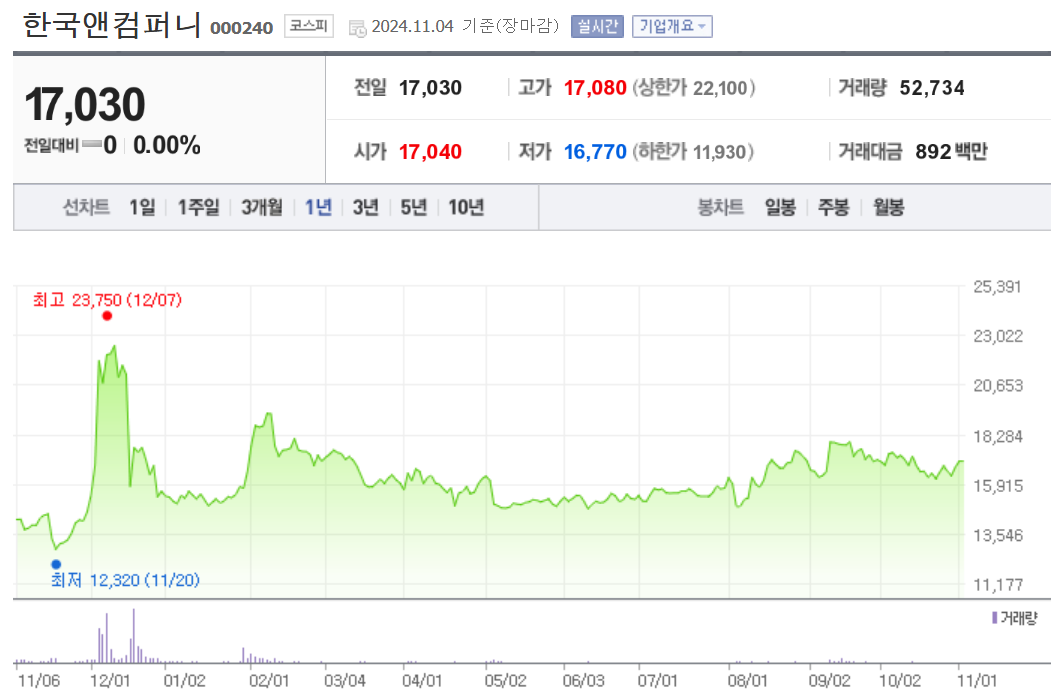The image size is (1051, 700).
Task: Select the 3개월 line chart tab
Action: pyautogui.click(x=262, y=207)
